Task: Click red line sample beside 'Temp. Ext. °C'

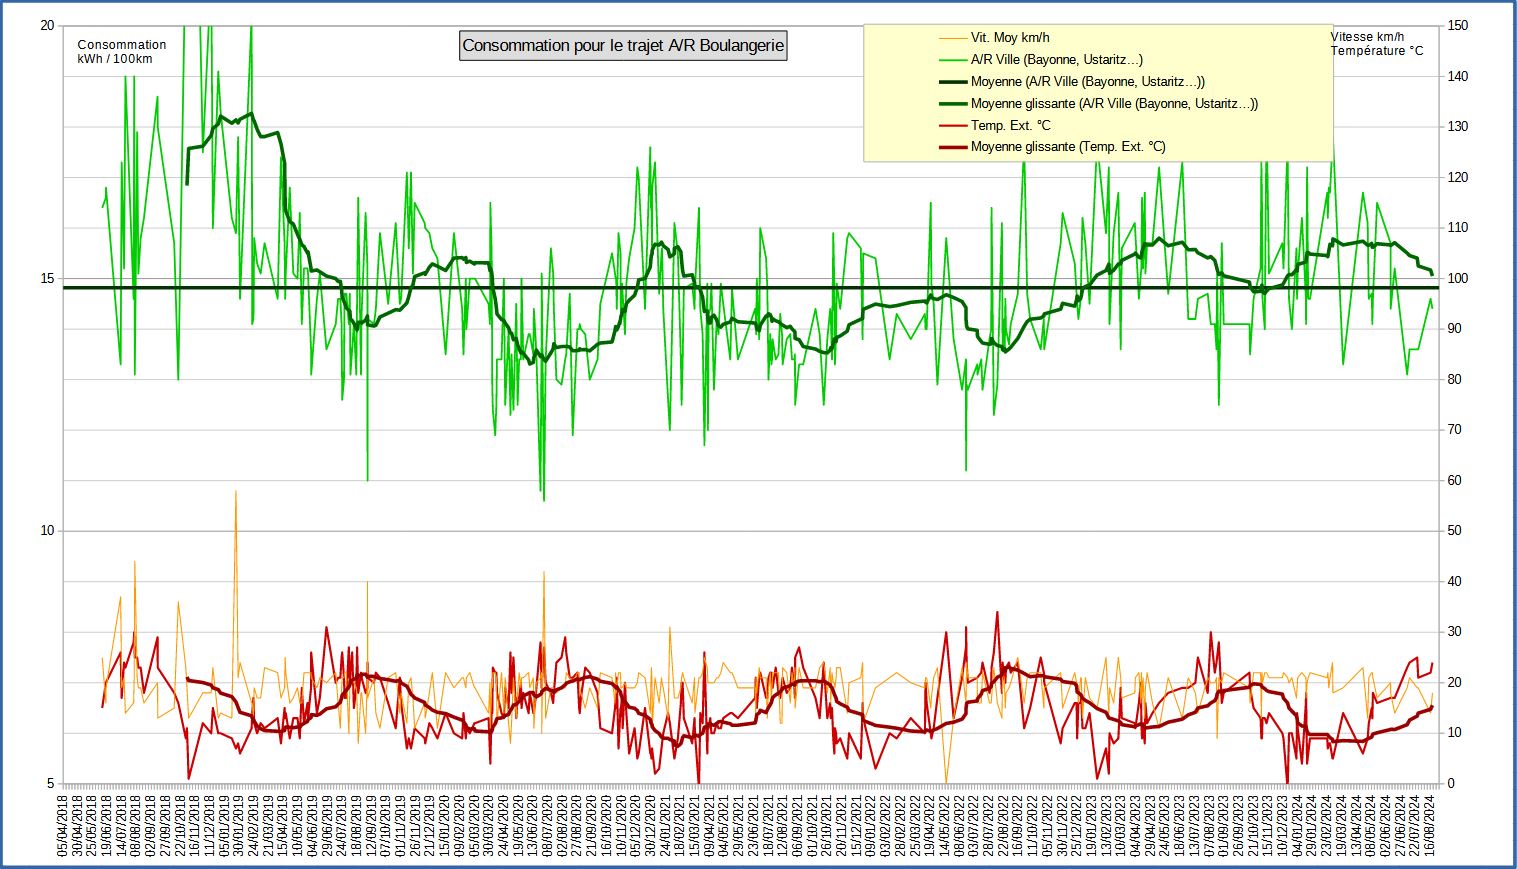Action: point(952,125)
